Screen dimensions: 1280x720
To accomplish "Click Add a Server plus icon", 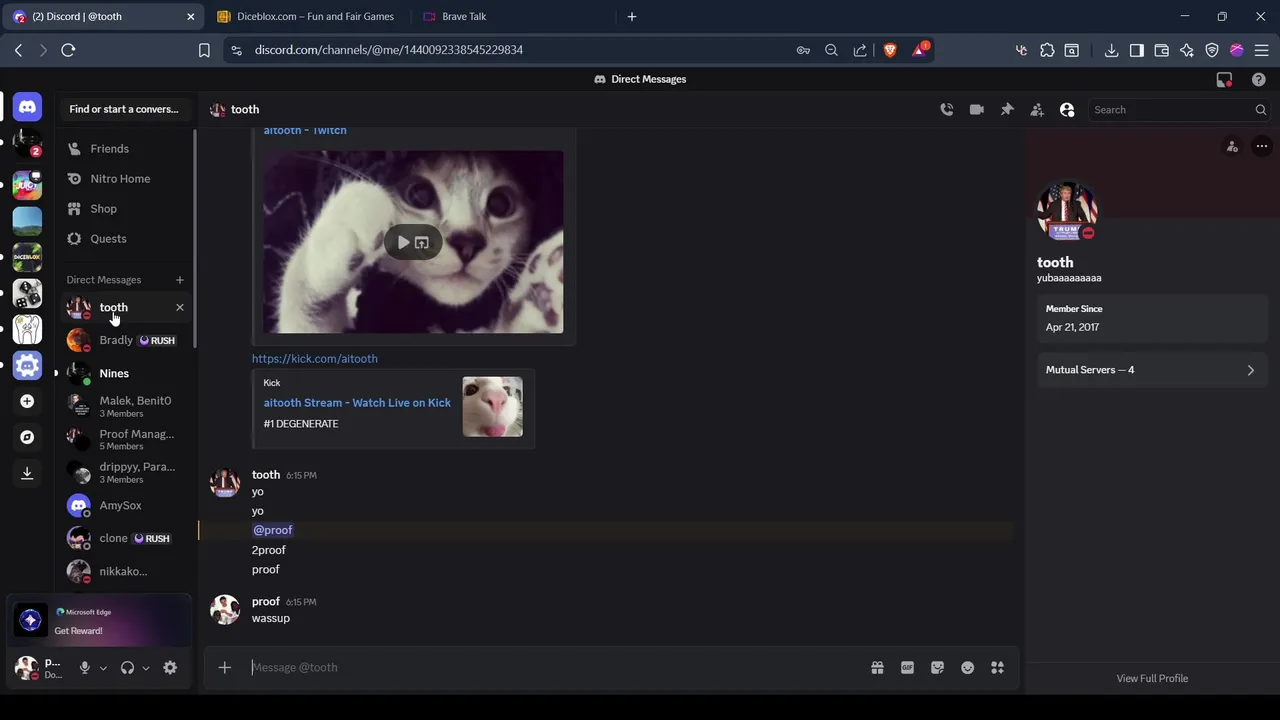I will [x=27, y=401].
